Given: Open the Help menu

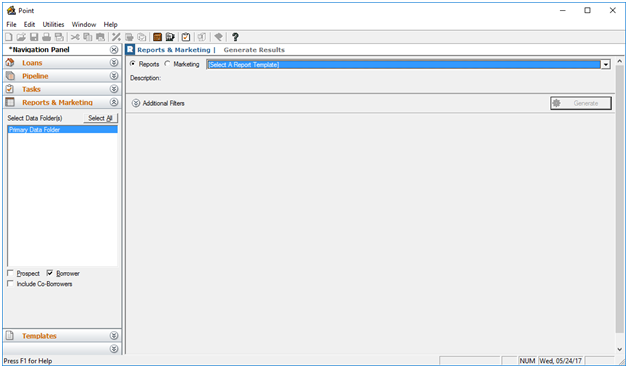Looking at the screenshot, I should point(111,24).
